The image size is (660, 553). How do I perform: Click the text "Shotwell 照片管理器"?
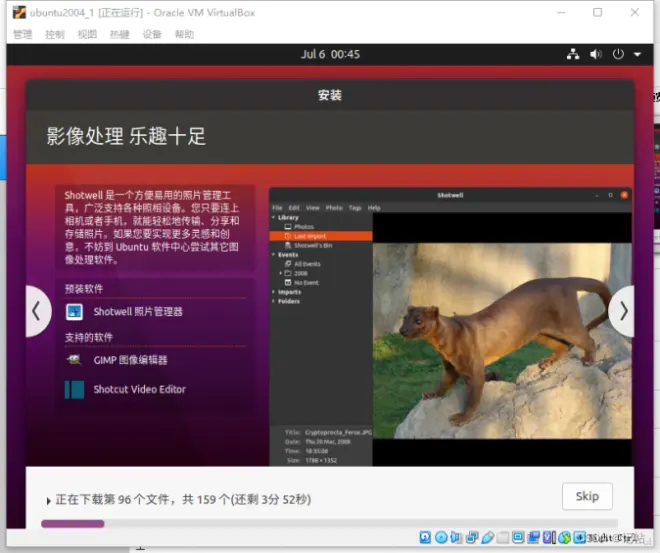tap(138, 312)
